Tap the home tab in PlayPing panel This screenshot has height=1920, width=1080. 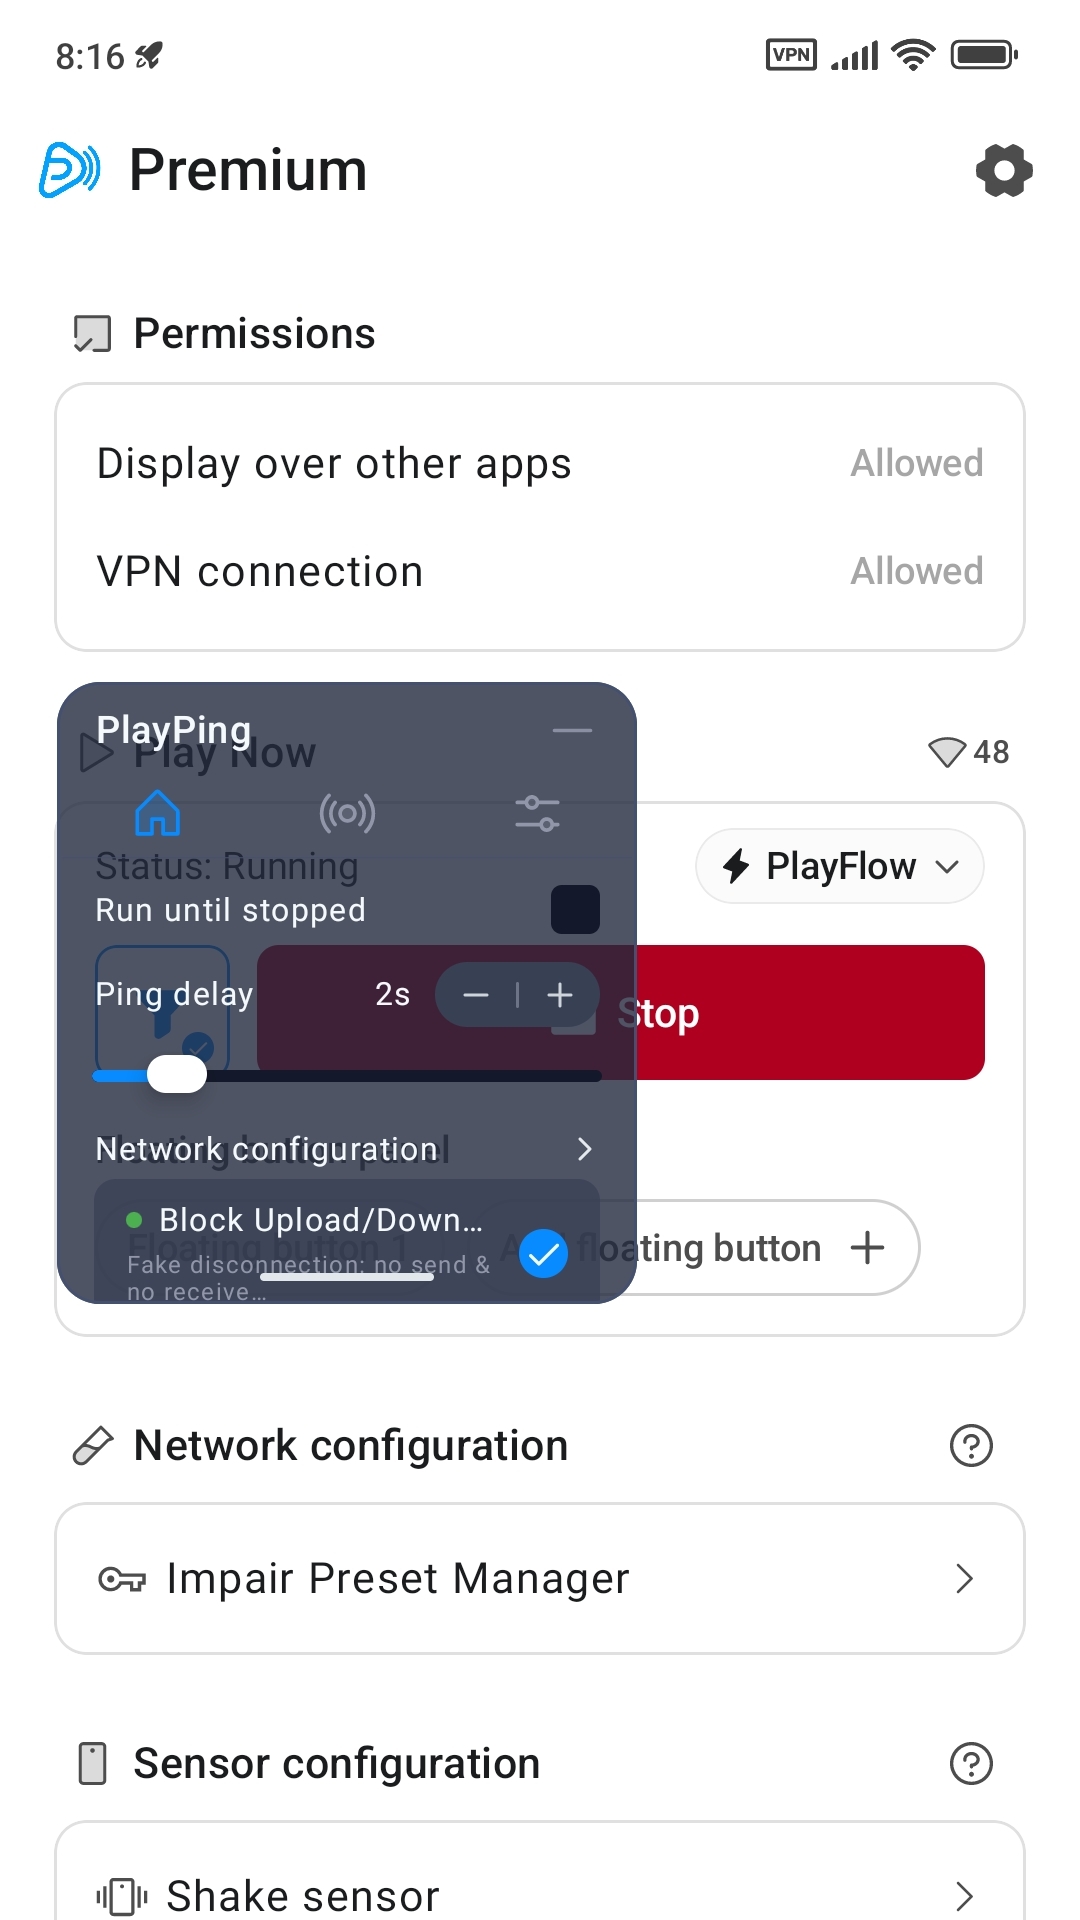[157, 813]
